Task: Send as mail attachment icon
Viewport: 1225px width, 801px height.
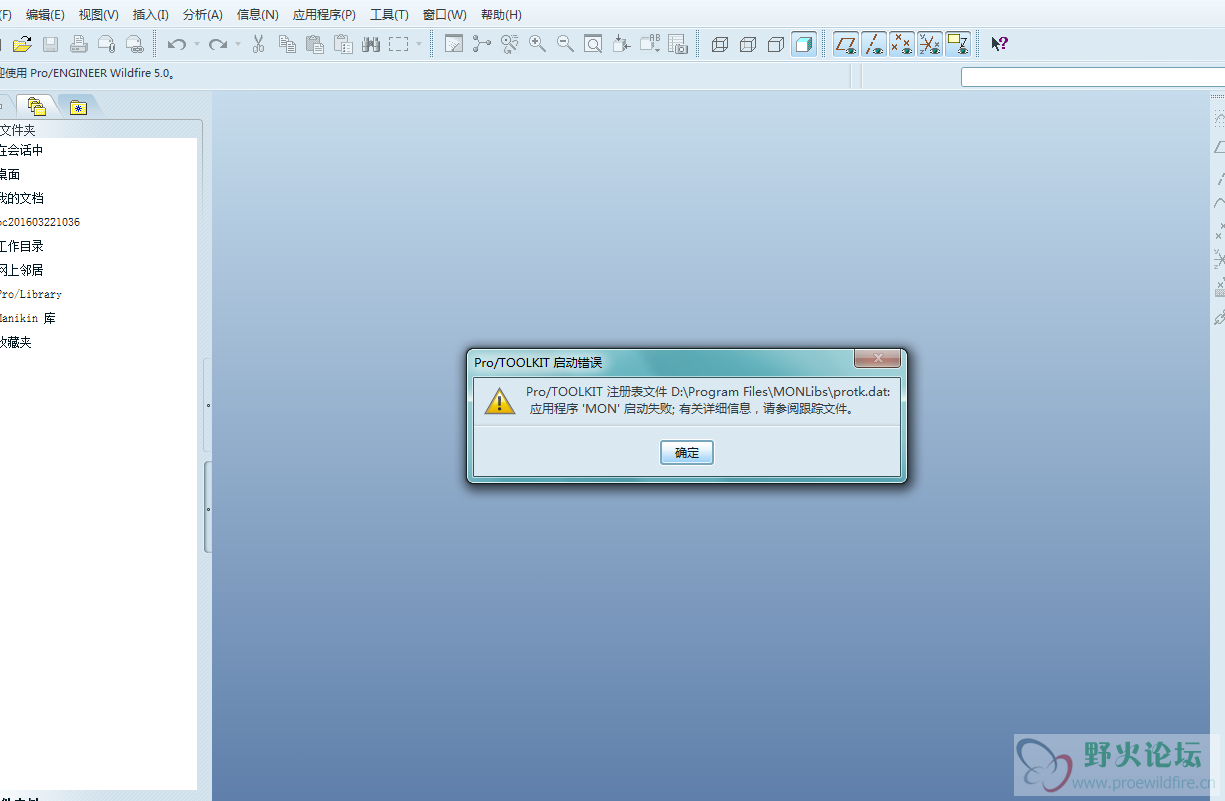Action: point(106,44)
